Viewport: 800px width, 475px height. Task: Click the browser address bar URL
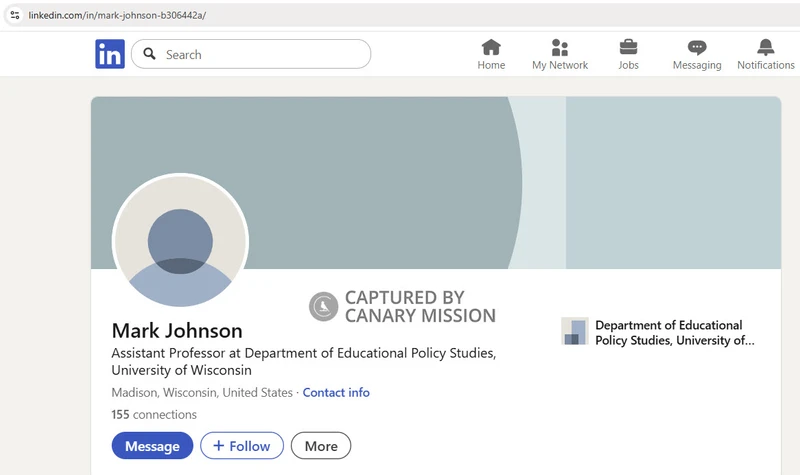[x=117, y=15]
